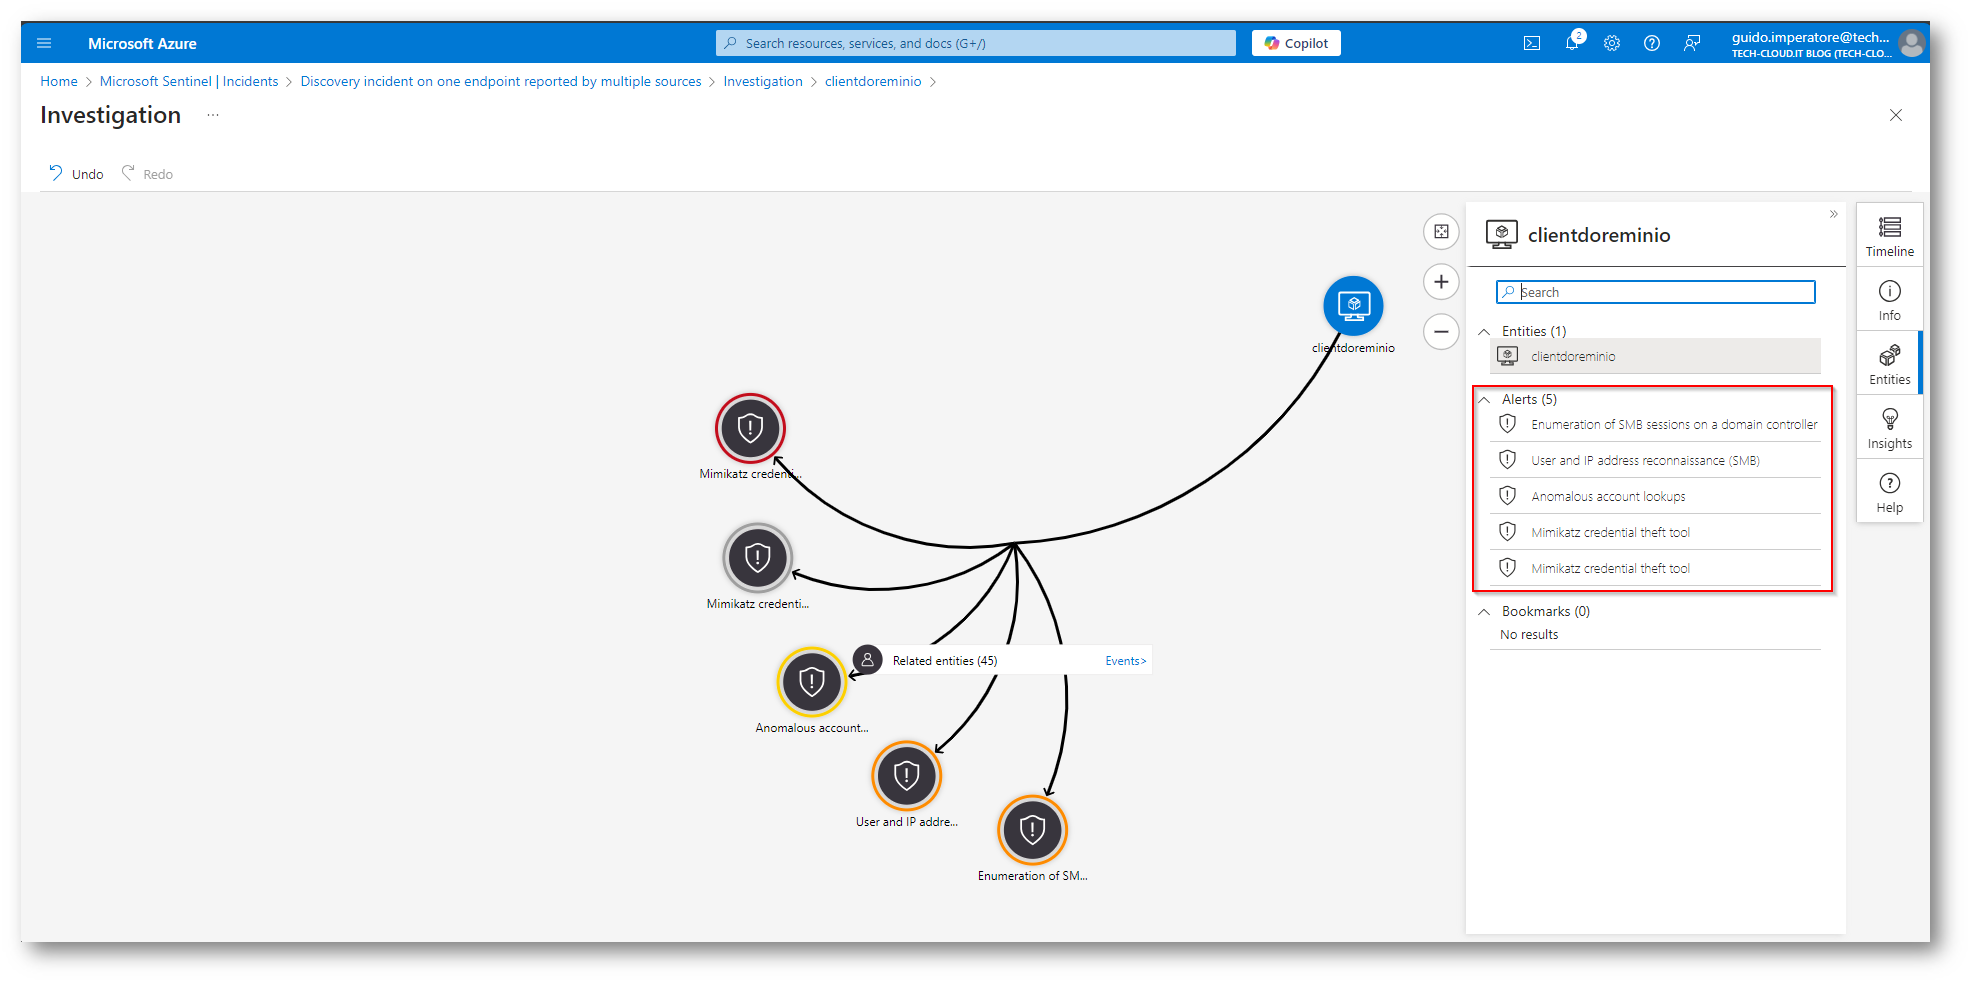Click the Redo arrow icon

(x=128, y=173)
